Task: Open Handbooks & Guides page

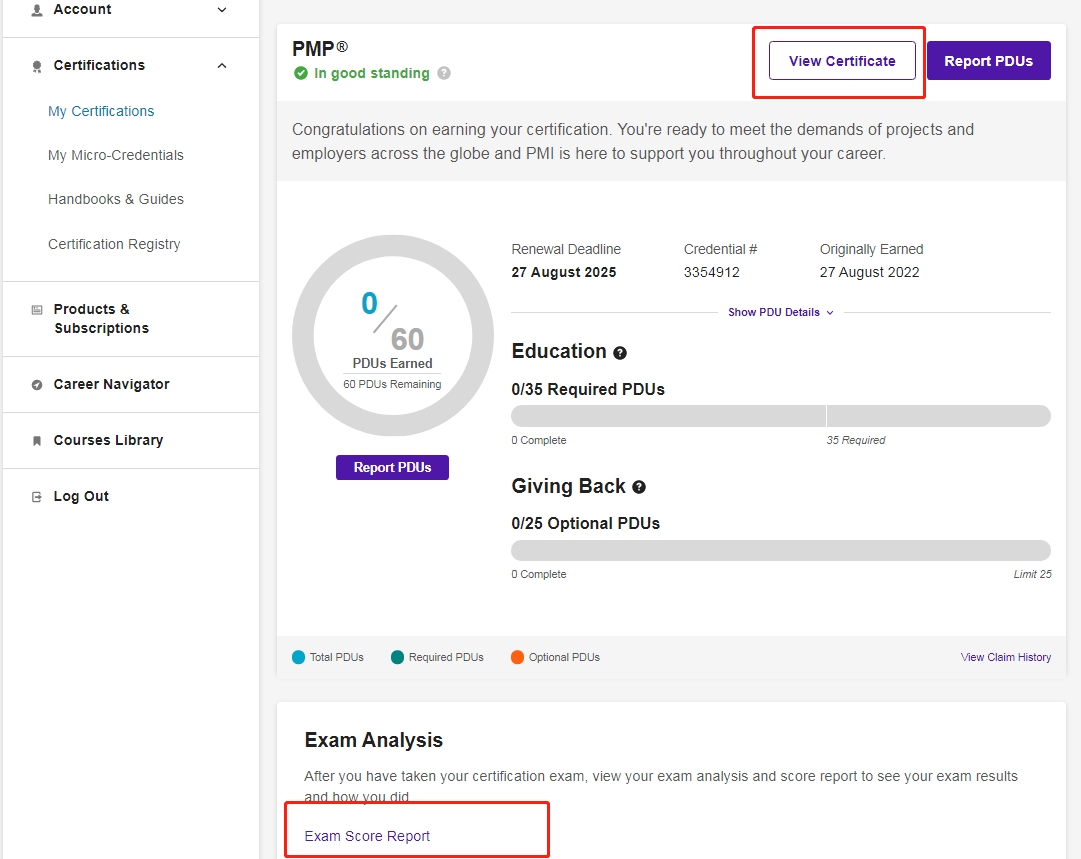Action: click(116, 199)
